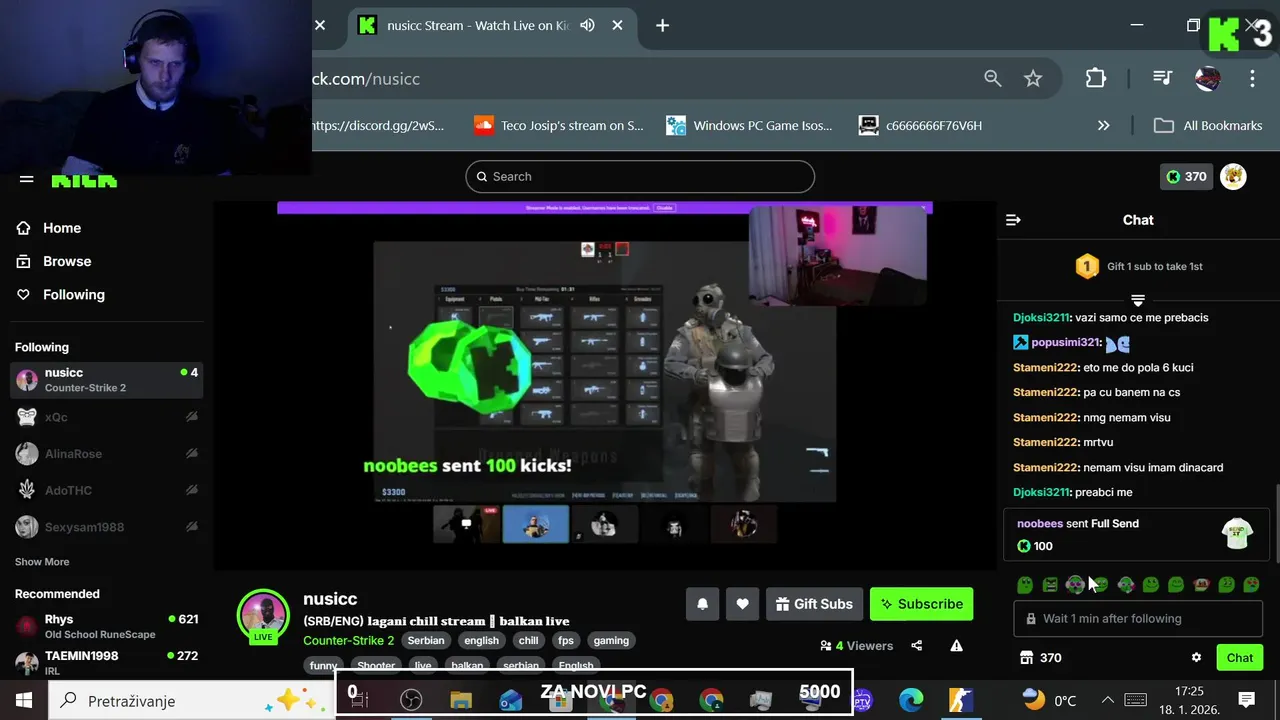Screen dimensions: 1280x720
Task: Open nusicc channel in Following list
Action: click(106, 380)
